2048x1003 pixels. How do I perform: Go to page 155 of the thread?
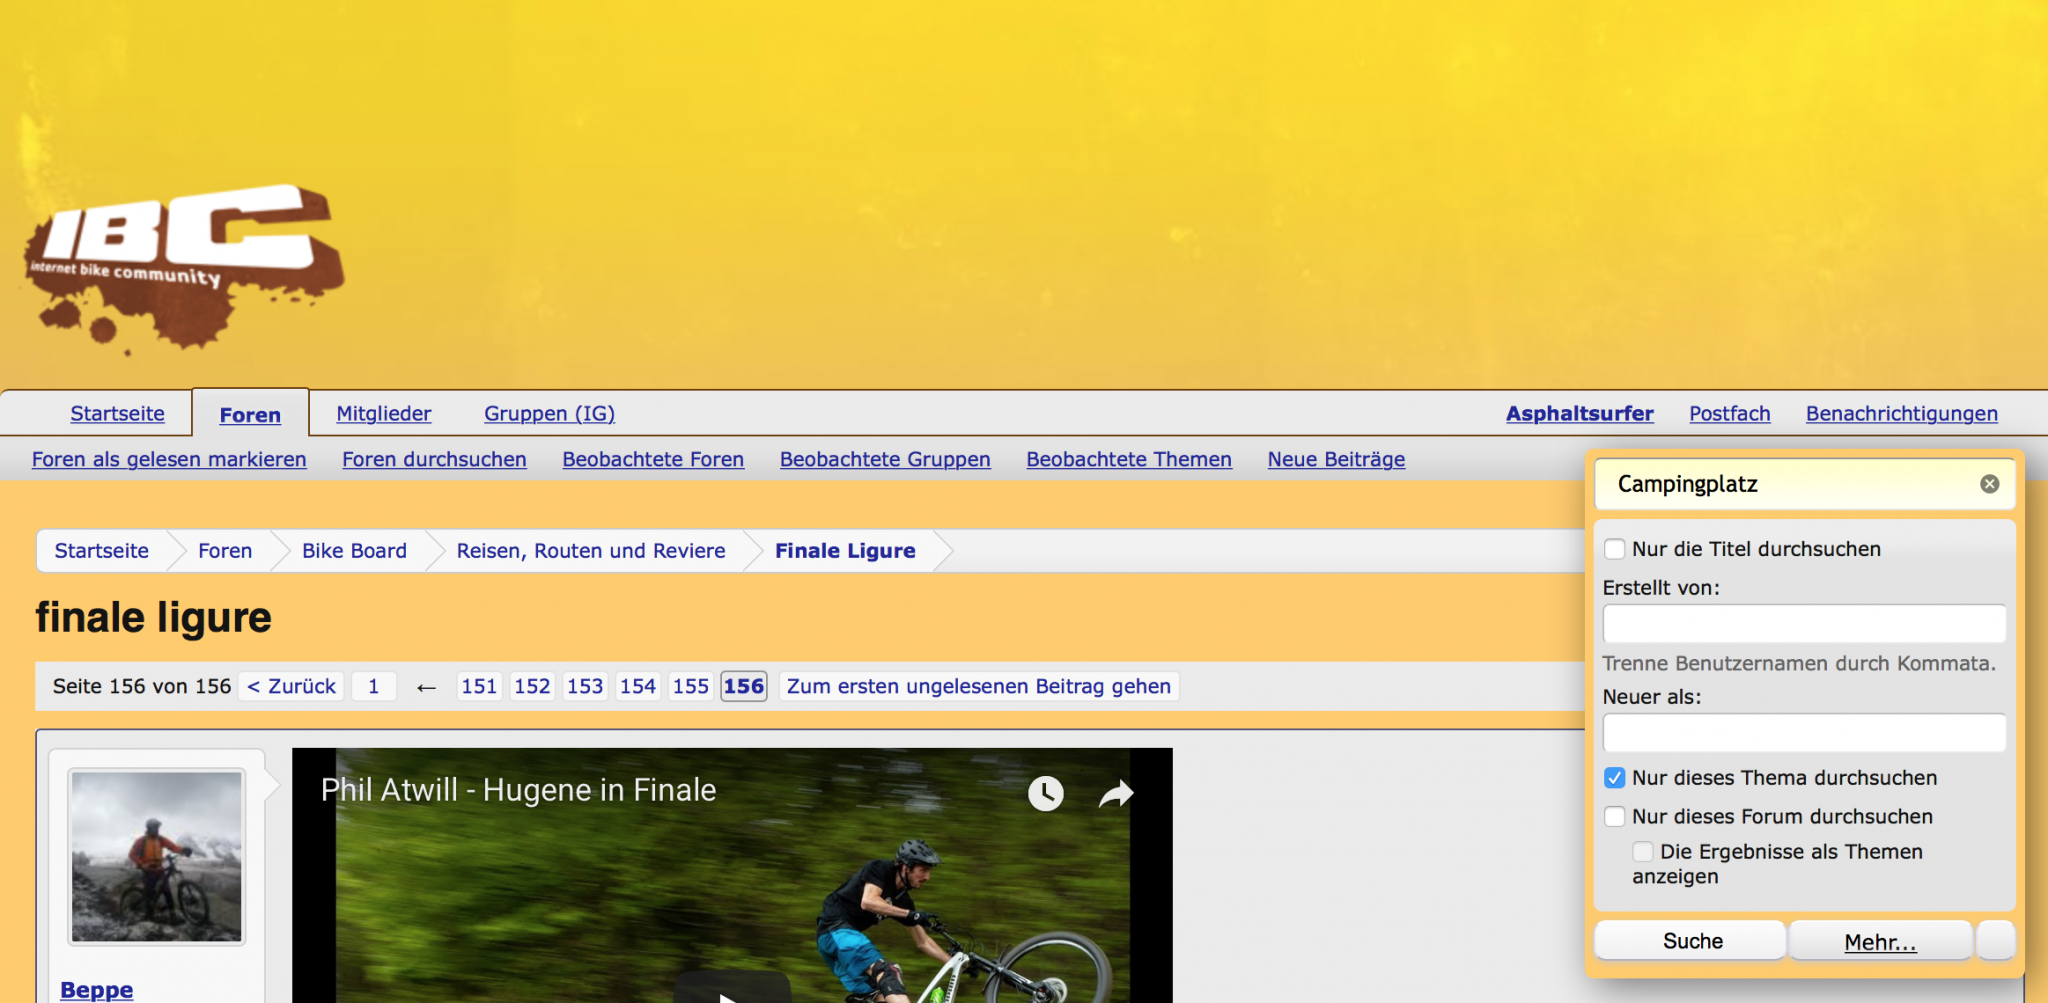click(x=690, y=687)
